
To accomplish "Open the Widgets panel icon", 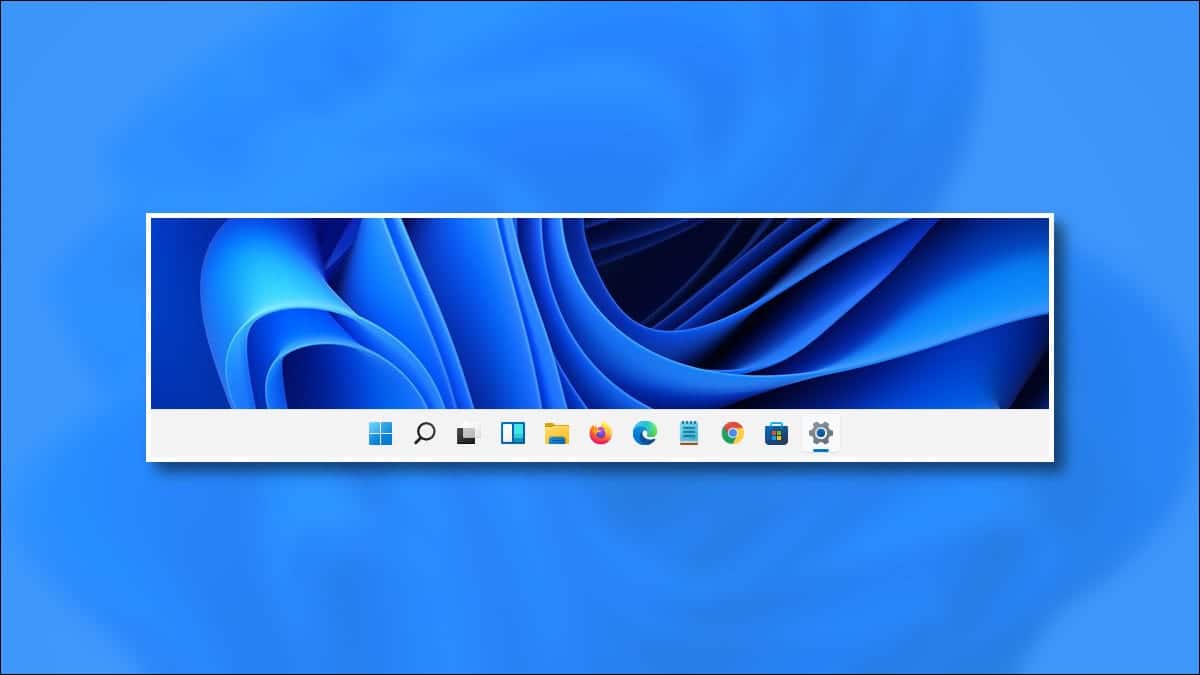I will pyautogui.click(x=513, y=433).
